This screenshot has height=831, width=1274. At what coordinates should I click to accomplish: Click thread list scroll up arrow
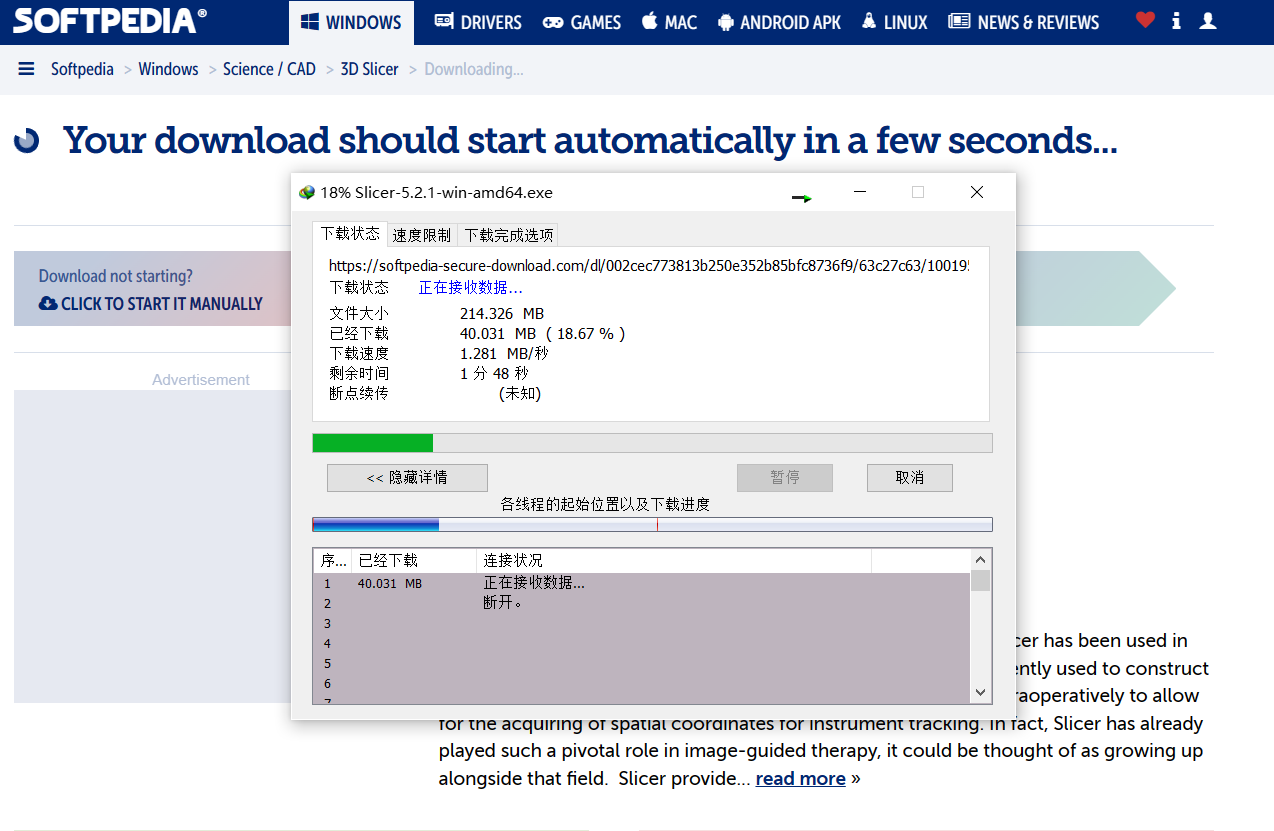click(x=980, y=560)
